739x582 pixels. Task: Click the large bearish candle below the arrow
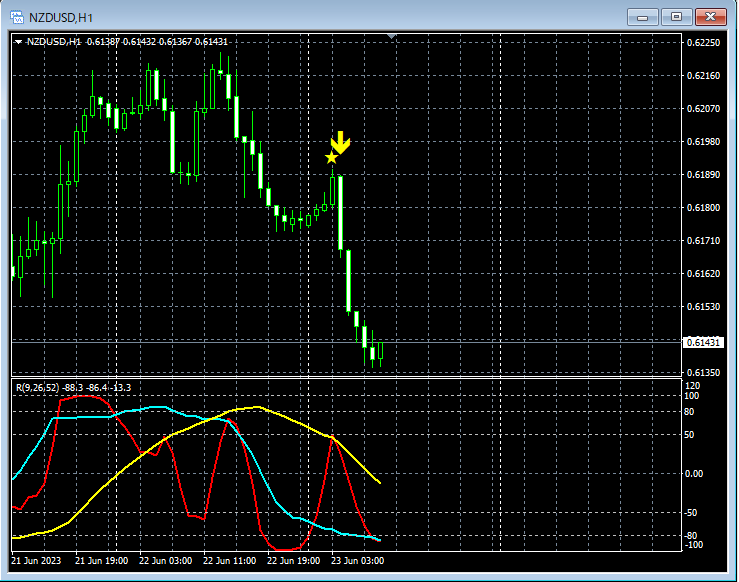click(341, 212)
